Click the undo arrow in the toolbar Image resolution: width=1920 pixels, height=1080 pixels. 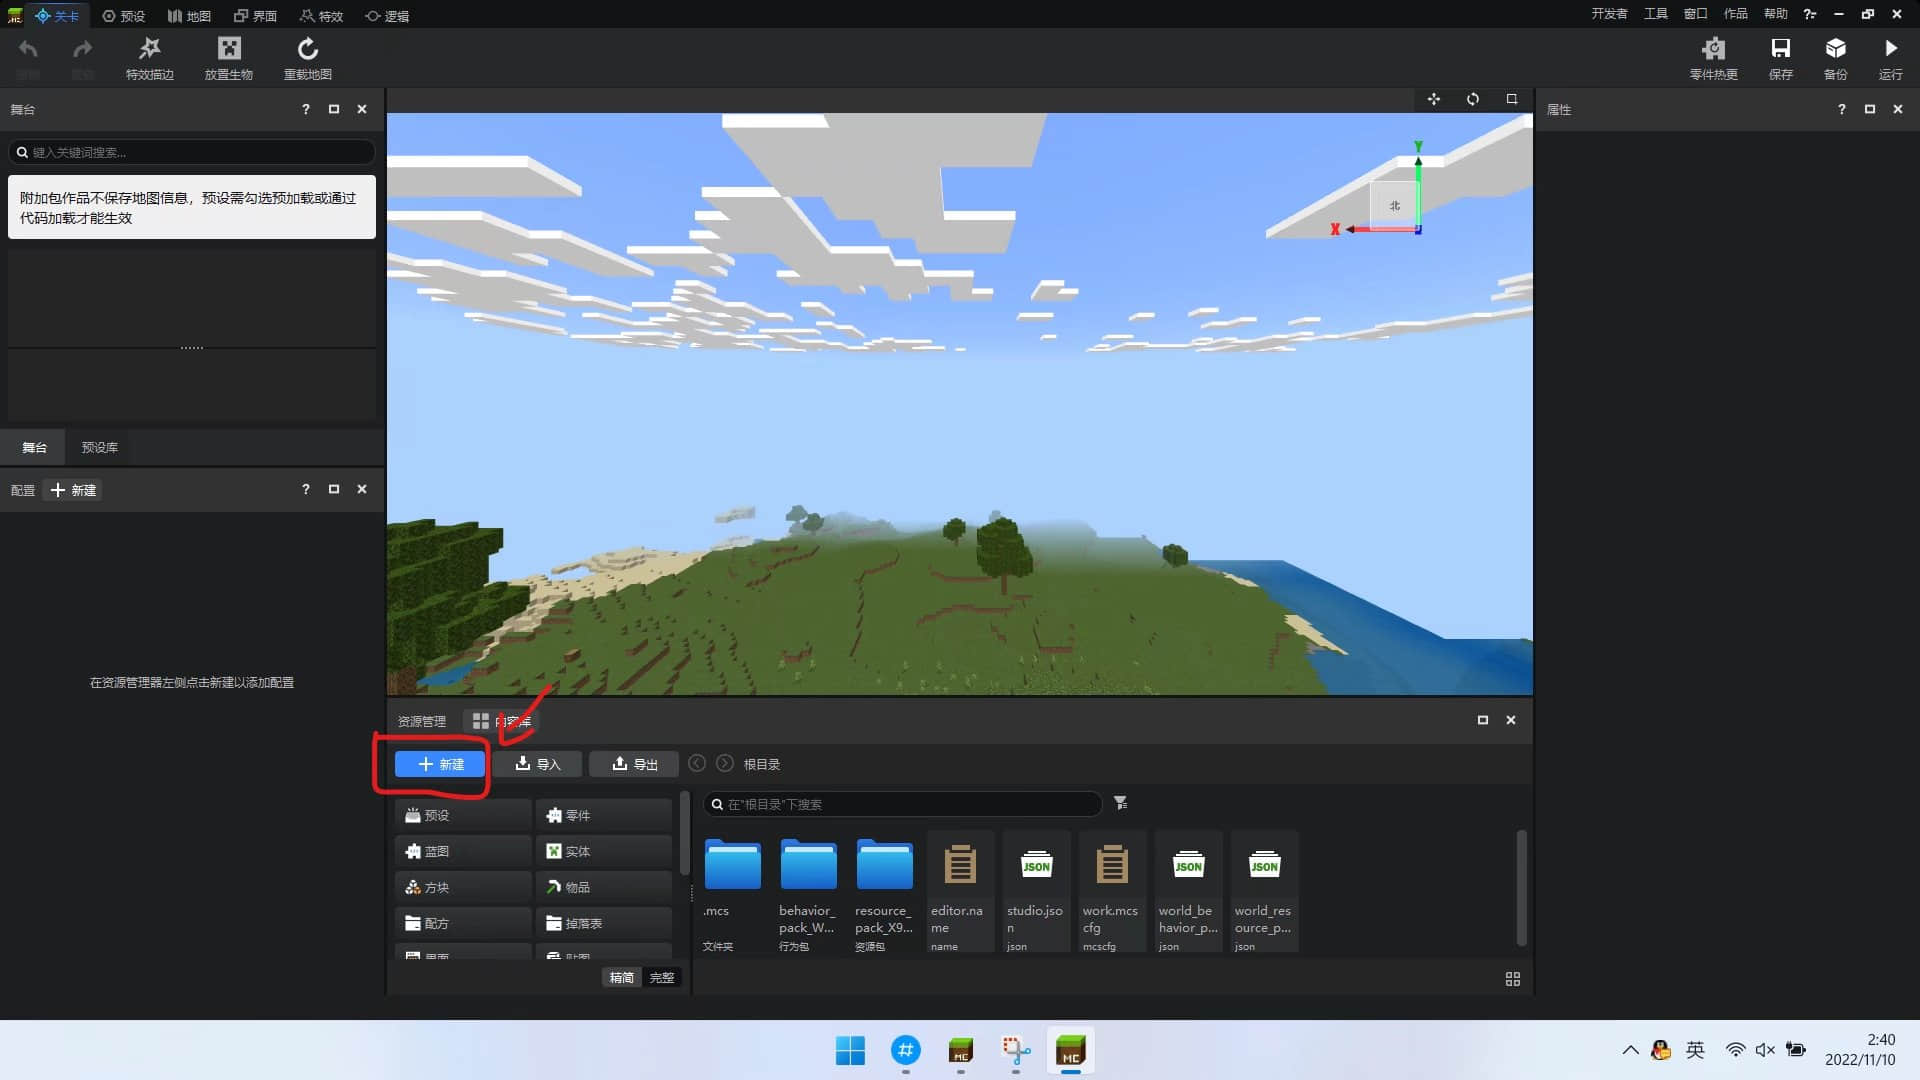[28, 49]
